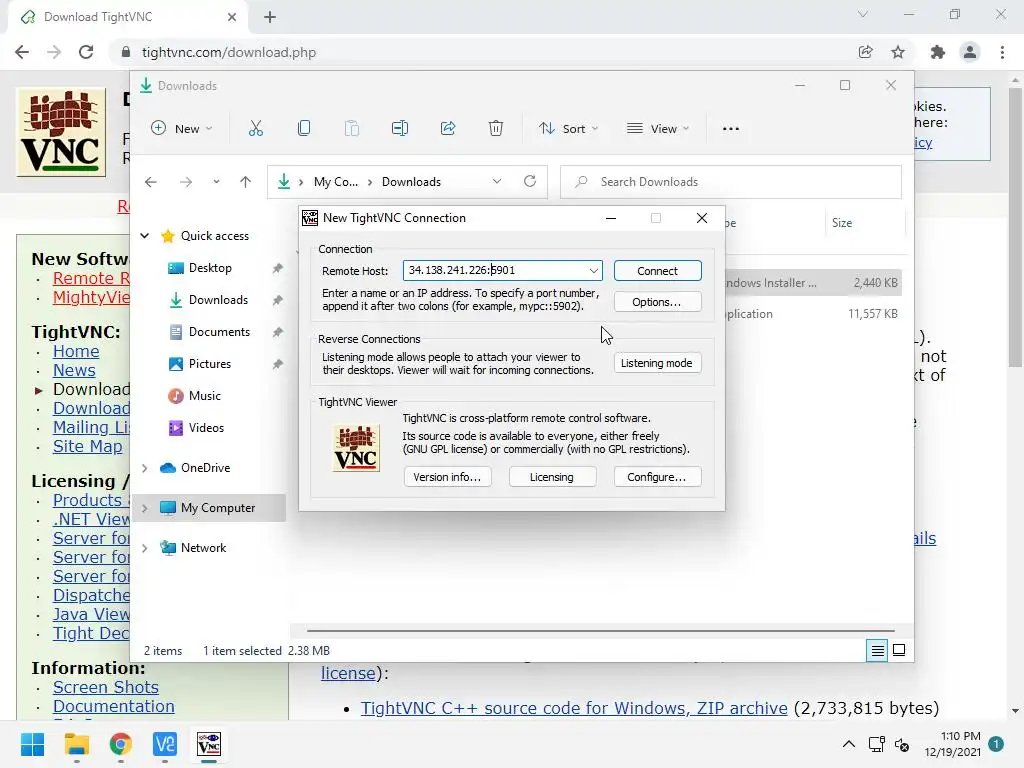Open the See more ellipsis menu in Explorer
Image resolution: width=1024 pixels, height=768 pixels.
point(731,129)
